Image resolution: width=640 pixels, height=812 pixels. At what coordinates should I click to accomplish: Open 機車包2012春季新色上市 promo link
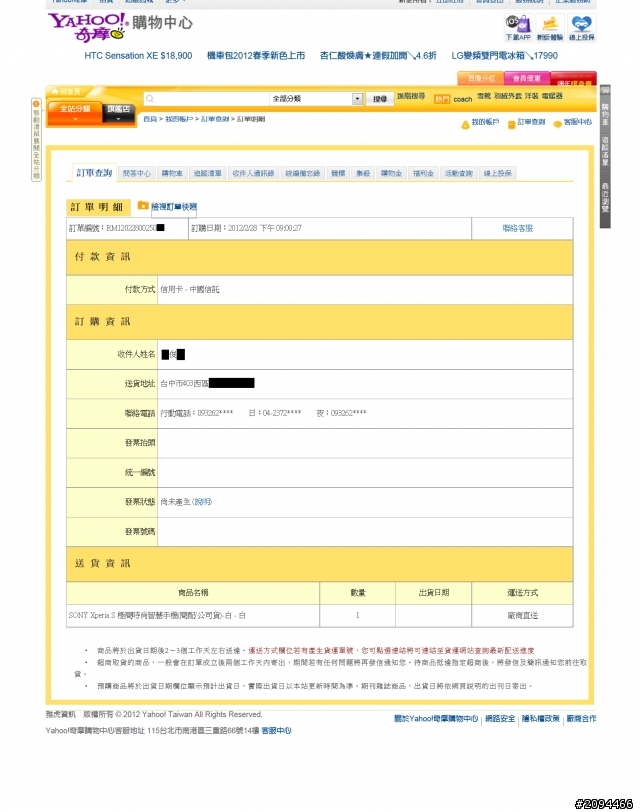(256, 55)
